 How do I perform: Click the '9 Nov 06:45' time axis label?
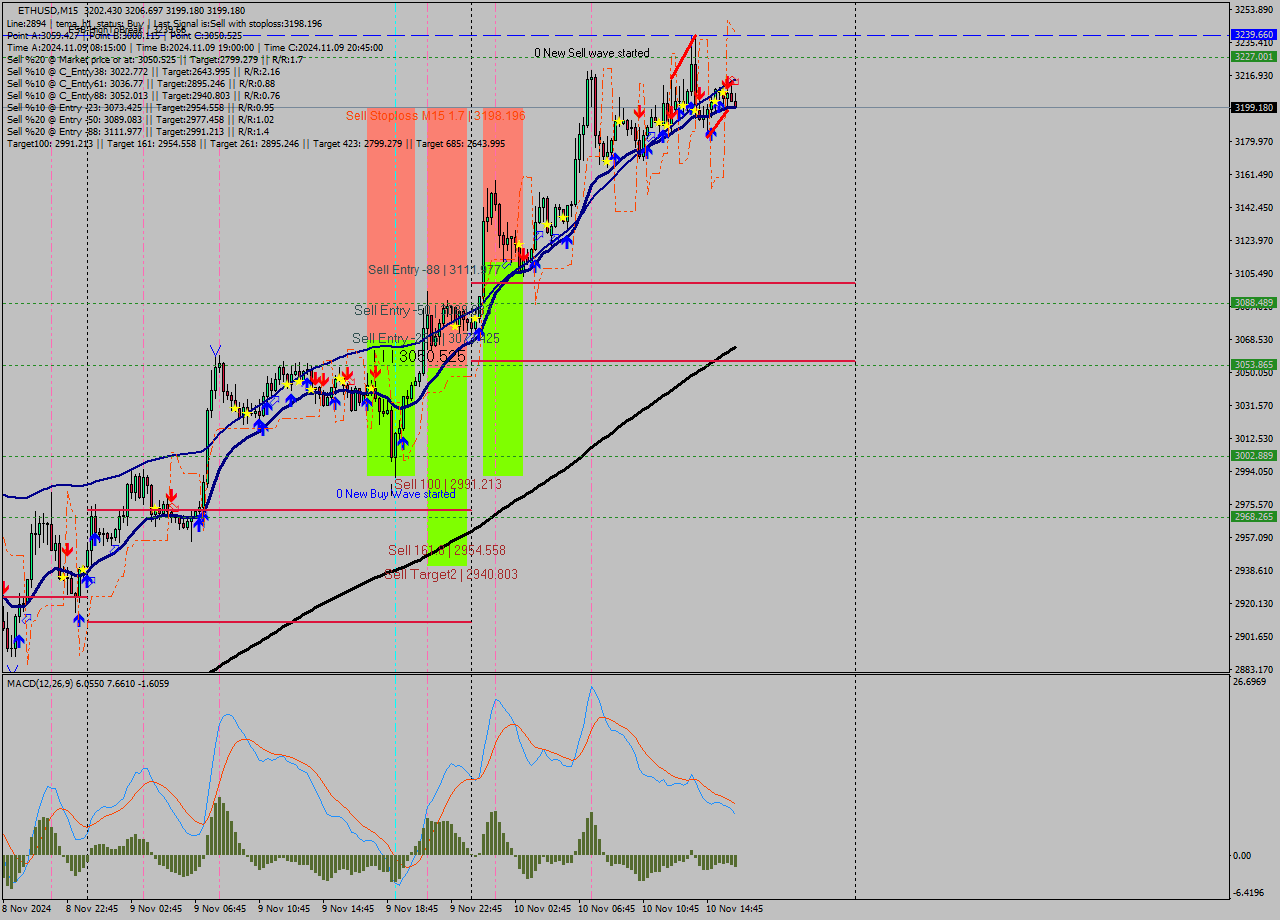[x=220, y=909]
